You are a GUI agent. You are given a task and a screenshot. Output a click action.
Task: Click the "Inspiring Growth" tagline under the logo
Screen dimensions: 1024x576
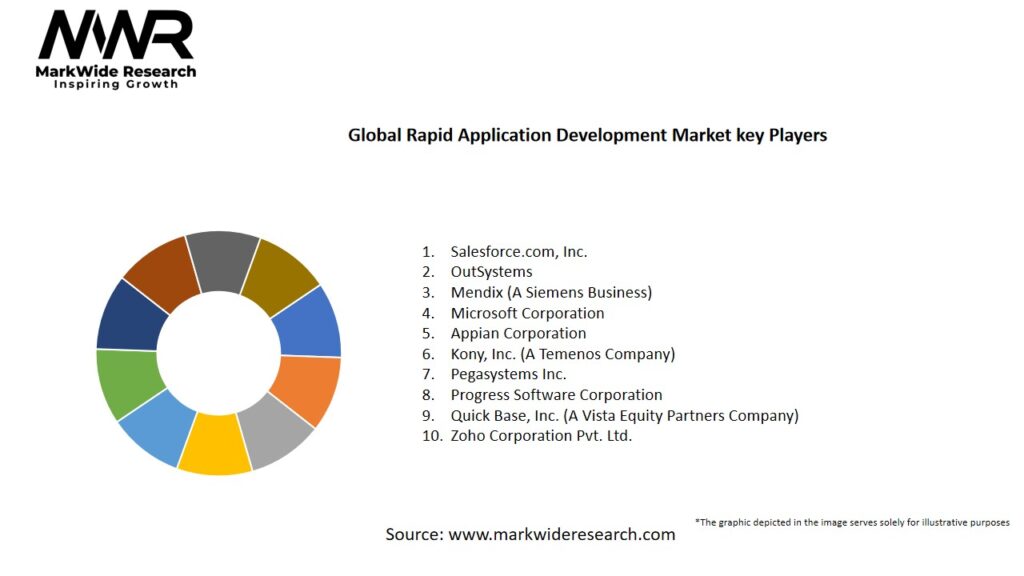coord(116,84)
